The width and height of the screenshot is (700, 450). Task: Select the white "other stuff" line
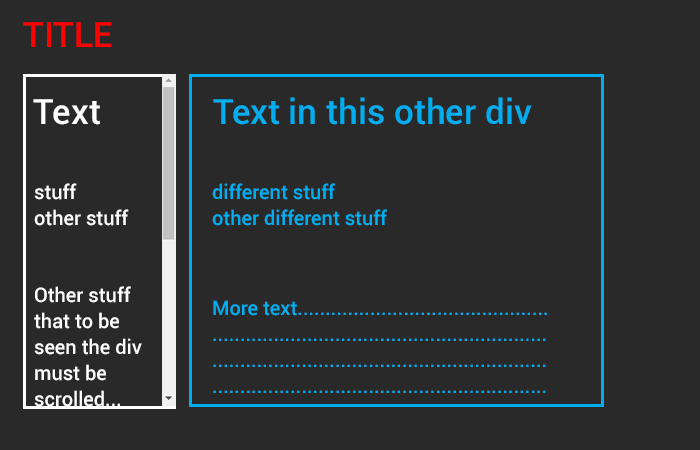click(81, 218)
